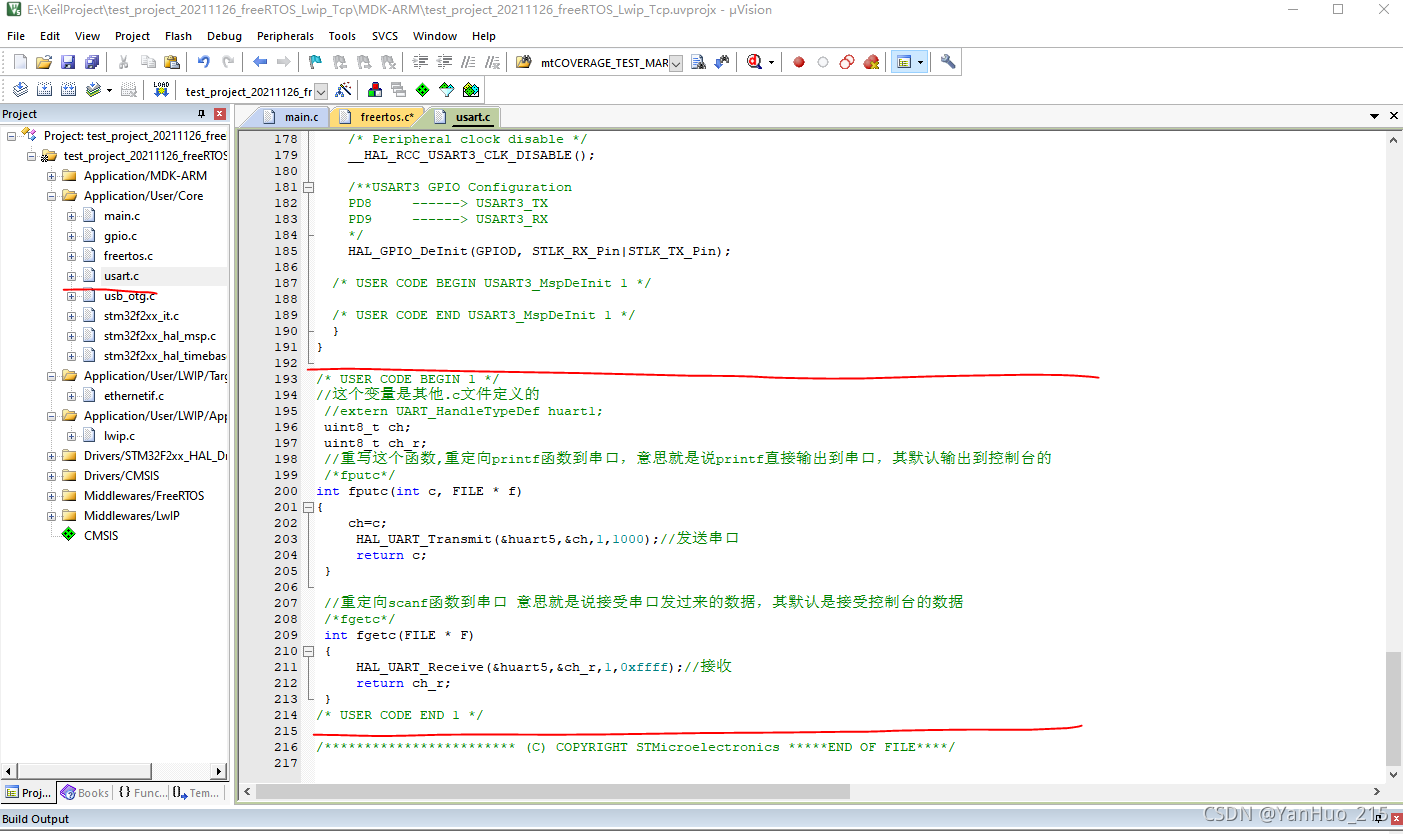Expand the Drivers/CMSIS folder
The image size is (1403, 834).
pos(52,476)
